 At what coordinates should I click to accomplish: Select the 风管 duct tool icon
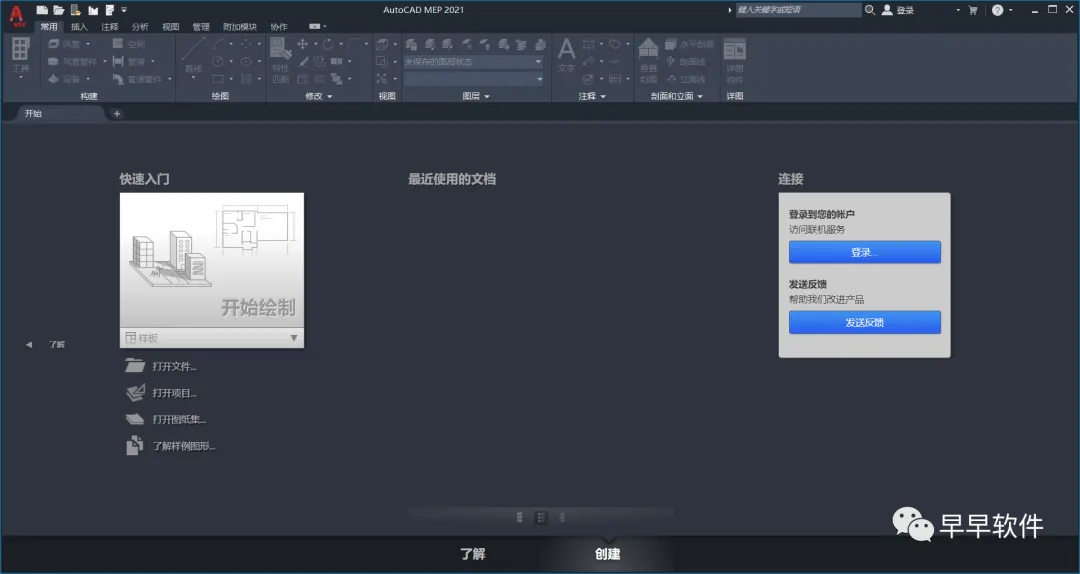(54, 43)
